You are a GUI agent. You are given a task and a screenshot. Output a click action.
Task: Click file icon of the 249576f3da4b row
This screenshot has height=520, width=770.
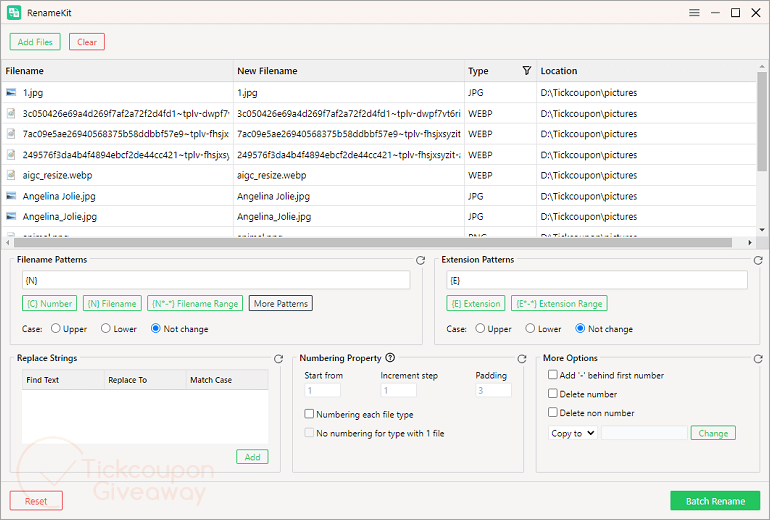pos(11,155)
